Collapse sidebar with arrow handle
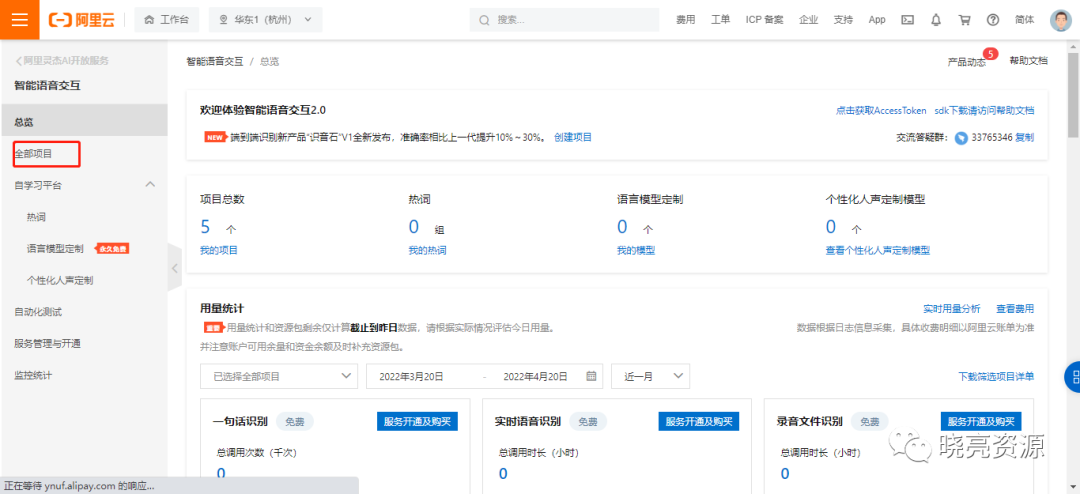1080x494 pixels. (x=174, y=267)
